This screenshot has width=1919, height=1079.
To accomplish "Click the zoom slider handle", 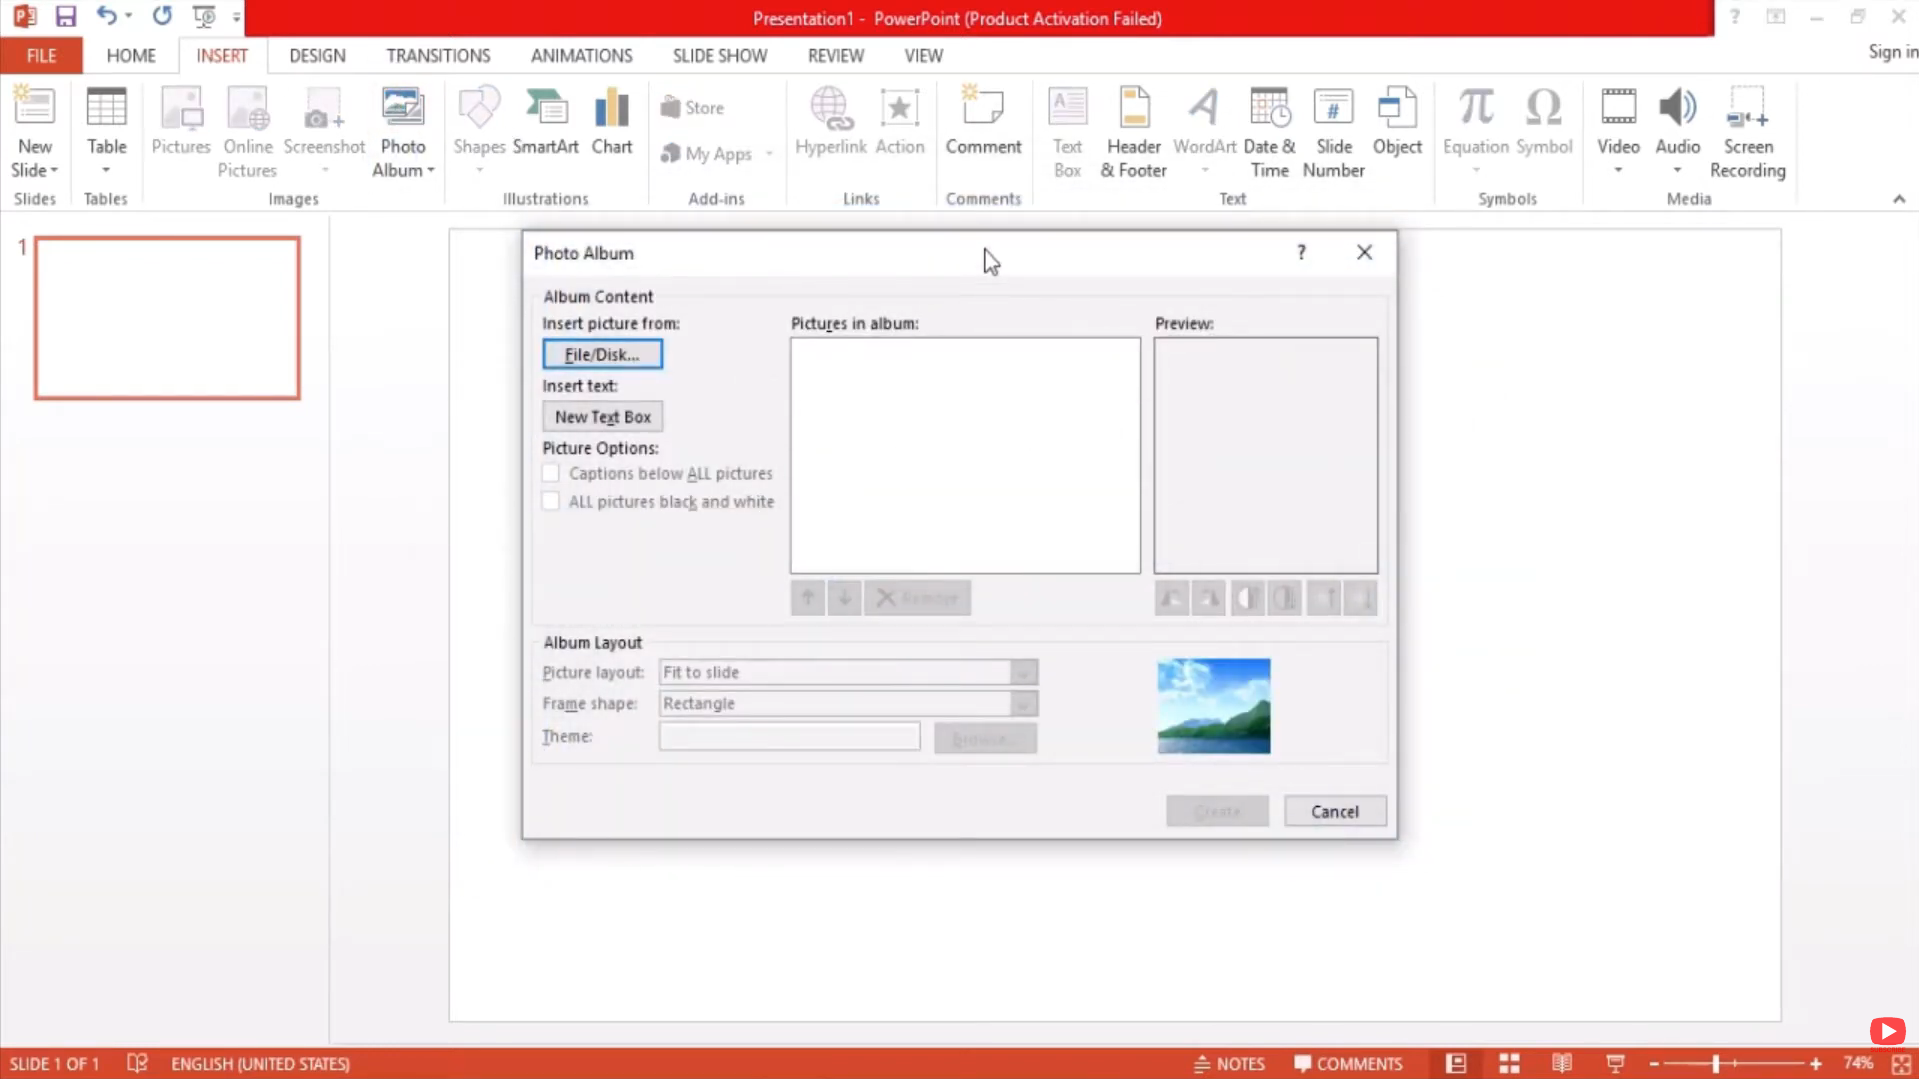I will [x=1715, y=1064].
